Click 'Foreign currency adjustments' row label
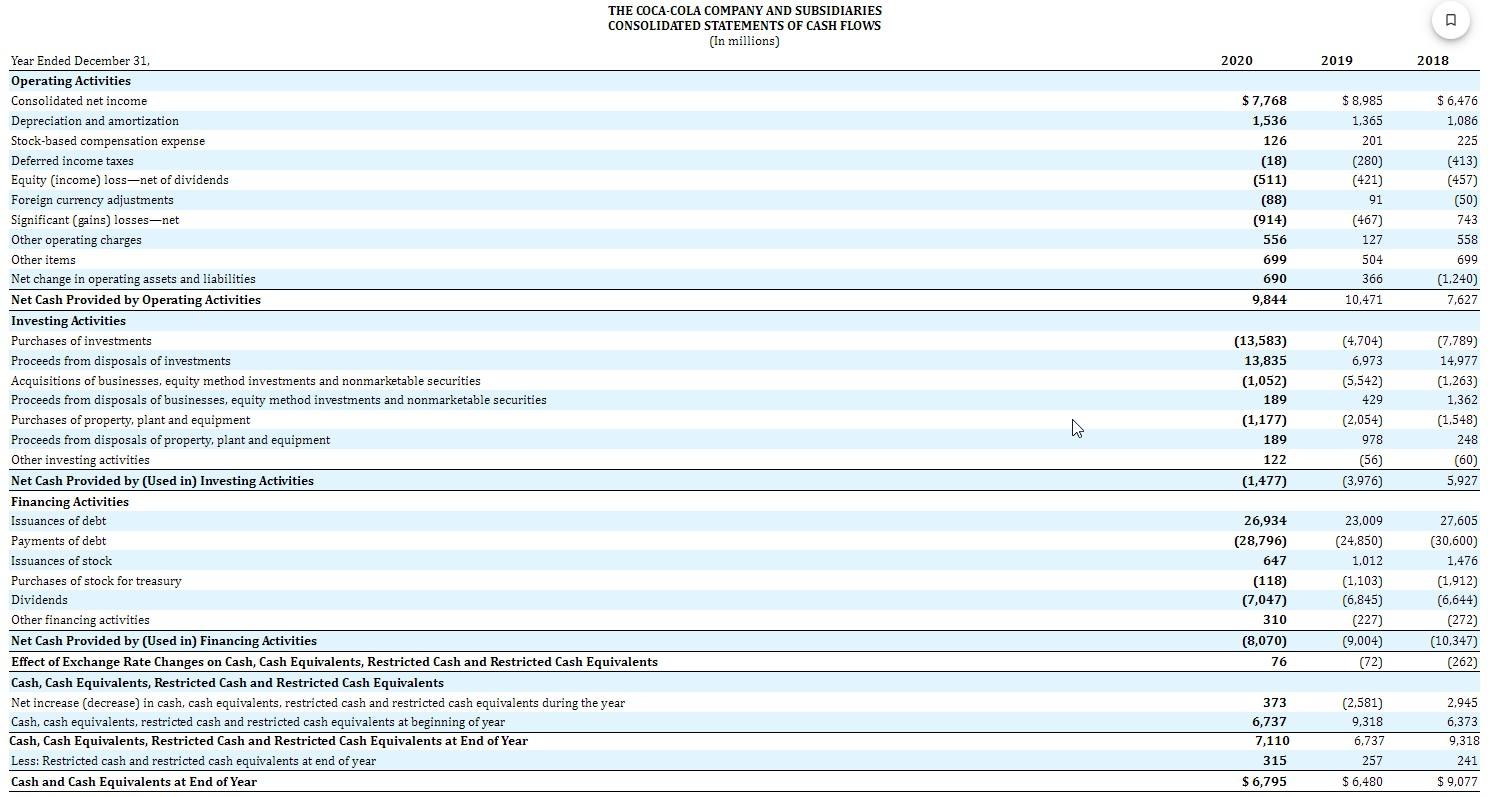Screen dimensions: 1488x797 (x=92, y=200)
